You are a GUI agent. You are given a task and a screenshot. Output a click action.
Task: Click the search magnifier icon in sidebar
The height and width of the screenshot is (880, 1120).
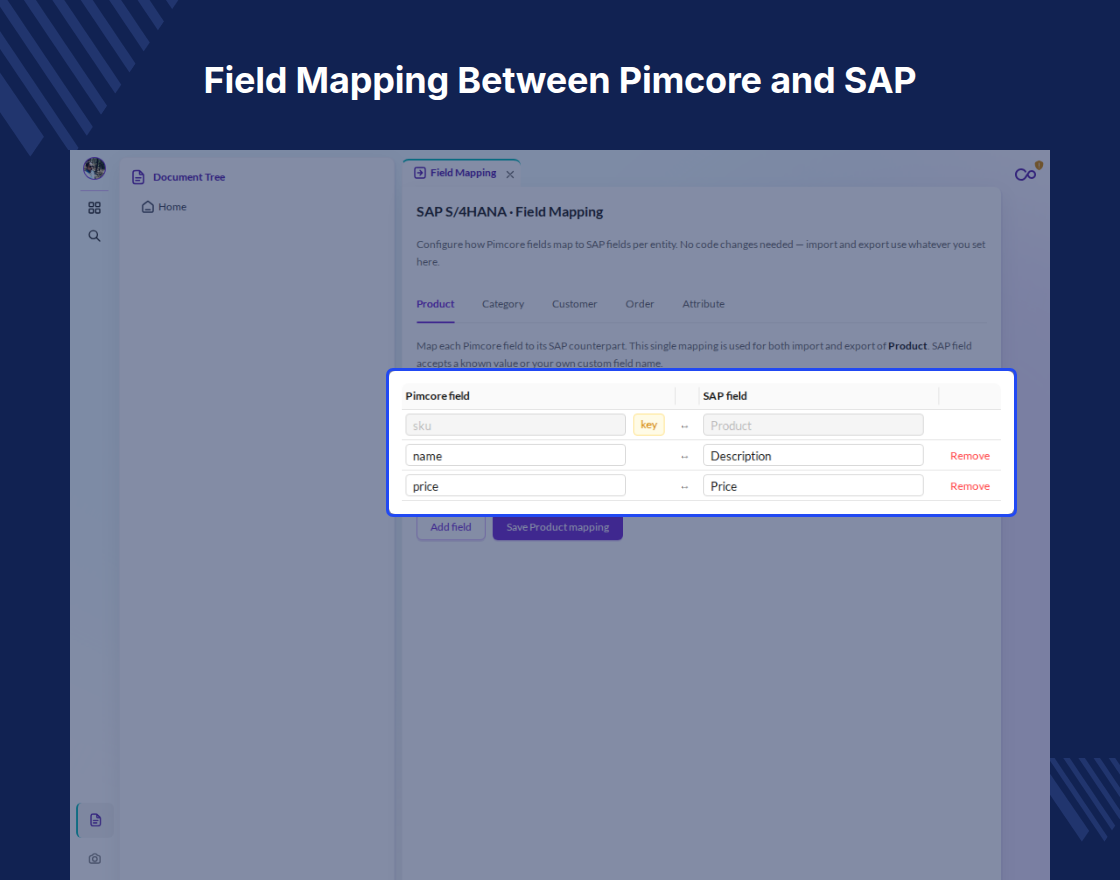point(94,236)
